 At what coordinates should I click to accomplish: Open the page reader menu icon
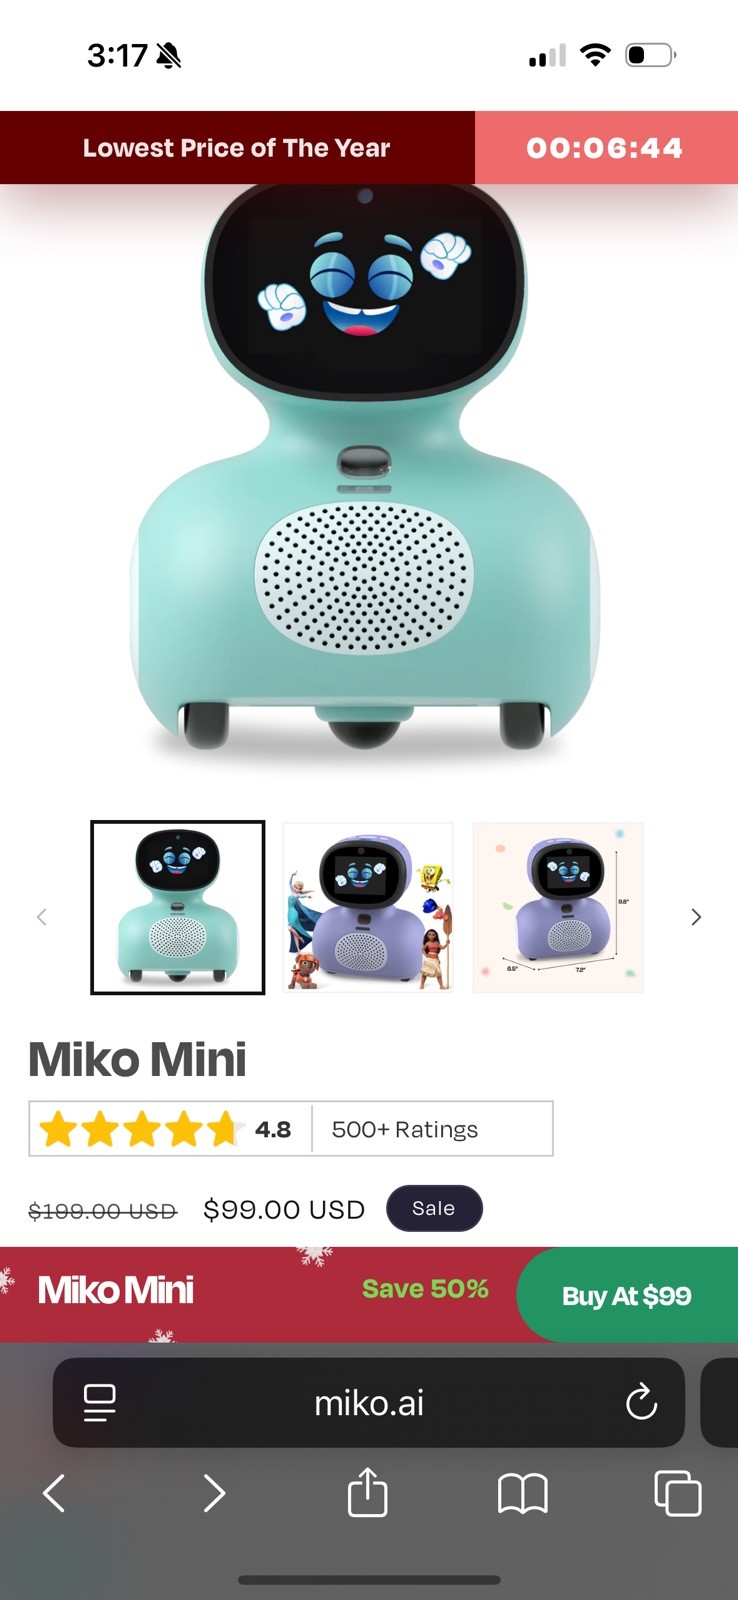tap(99, 1403)
